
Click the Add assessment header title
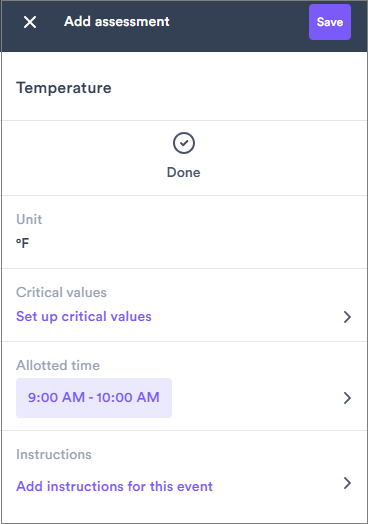pos(117,22)
